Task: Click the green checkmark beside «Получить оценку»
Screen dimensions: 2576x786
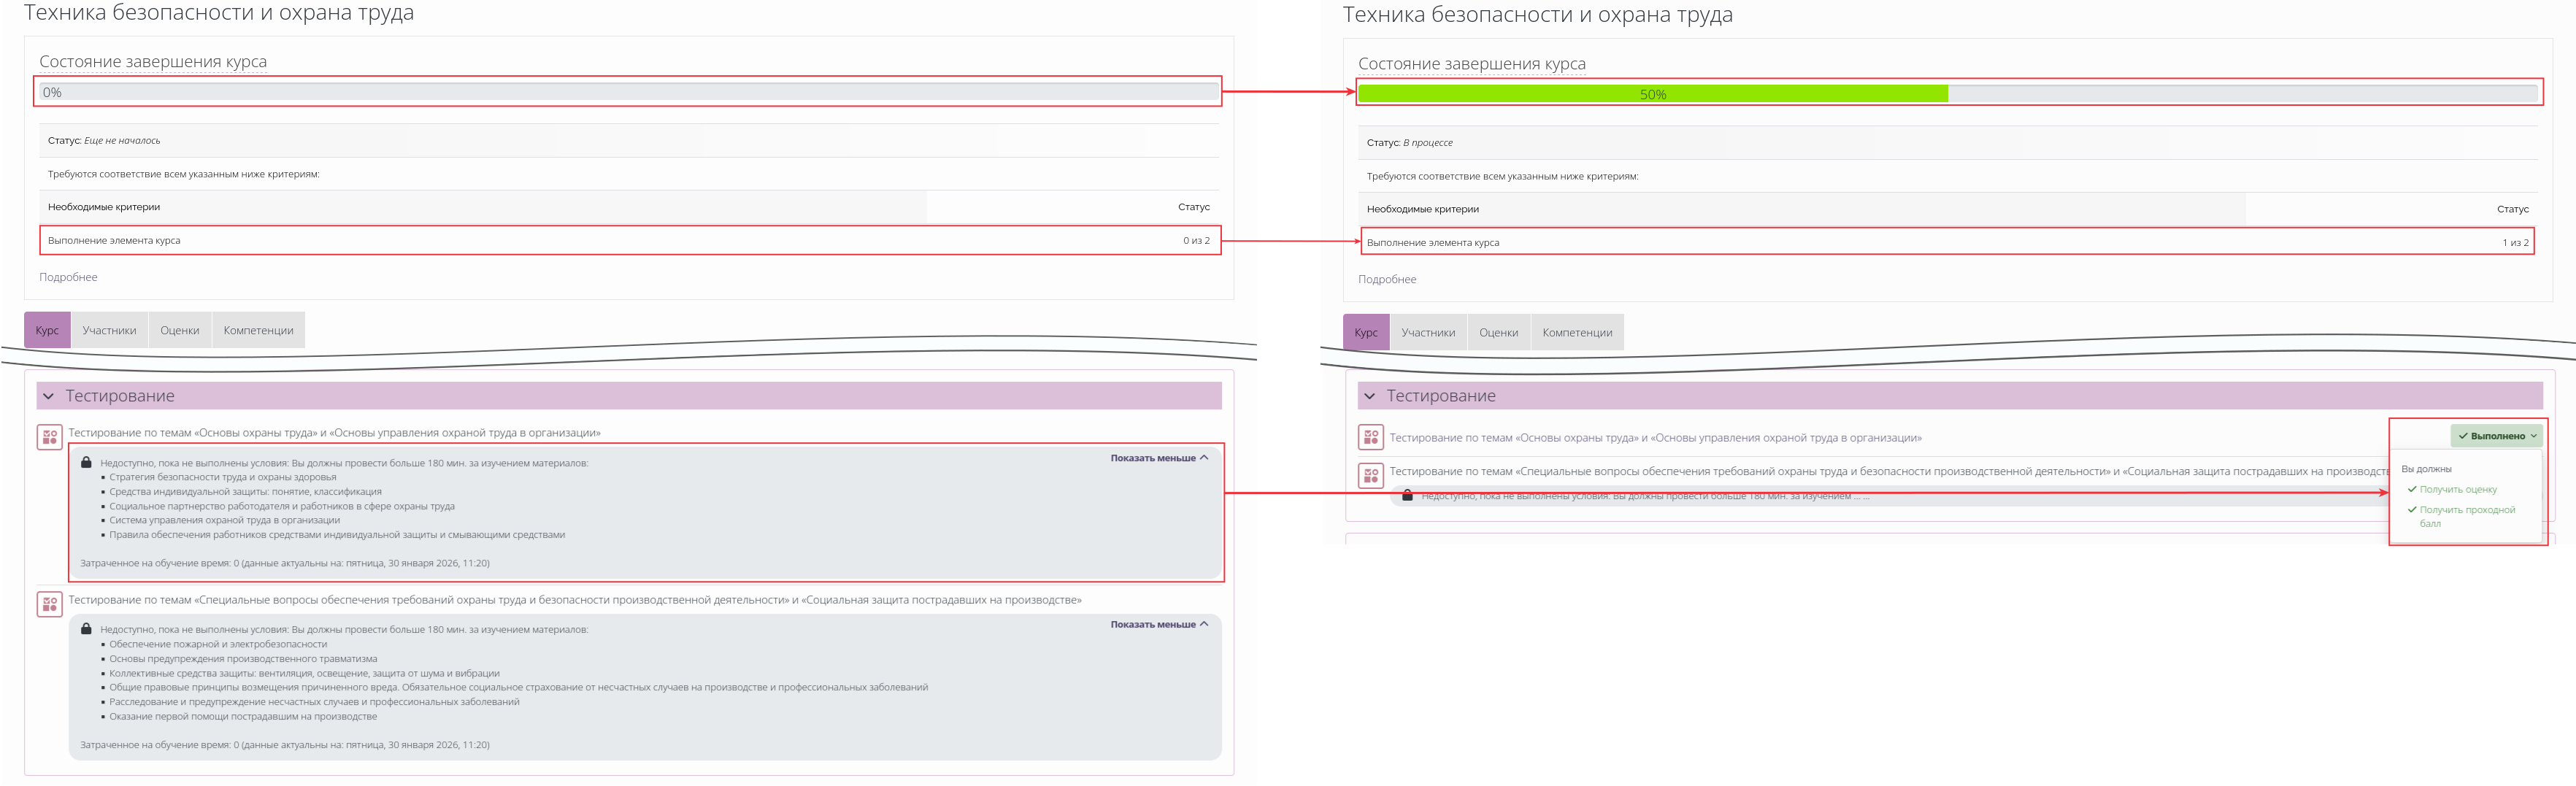Action: (2412, 489)
